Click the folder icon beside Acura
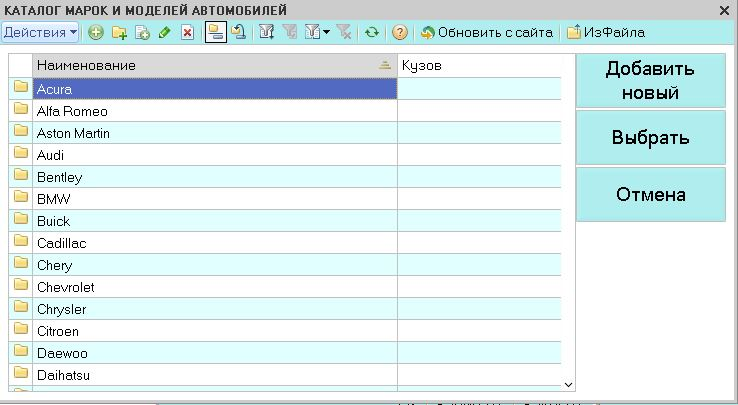 point(21,87)
